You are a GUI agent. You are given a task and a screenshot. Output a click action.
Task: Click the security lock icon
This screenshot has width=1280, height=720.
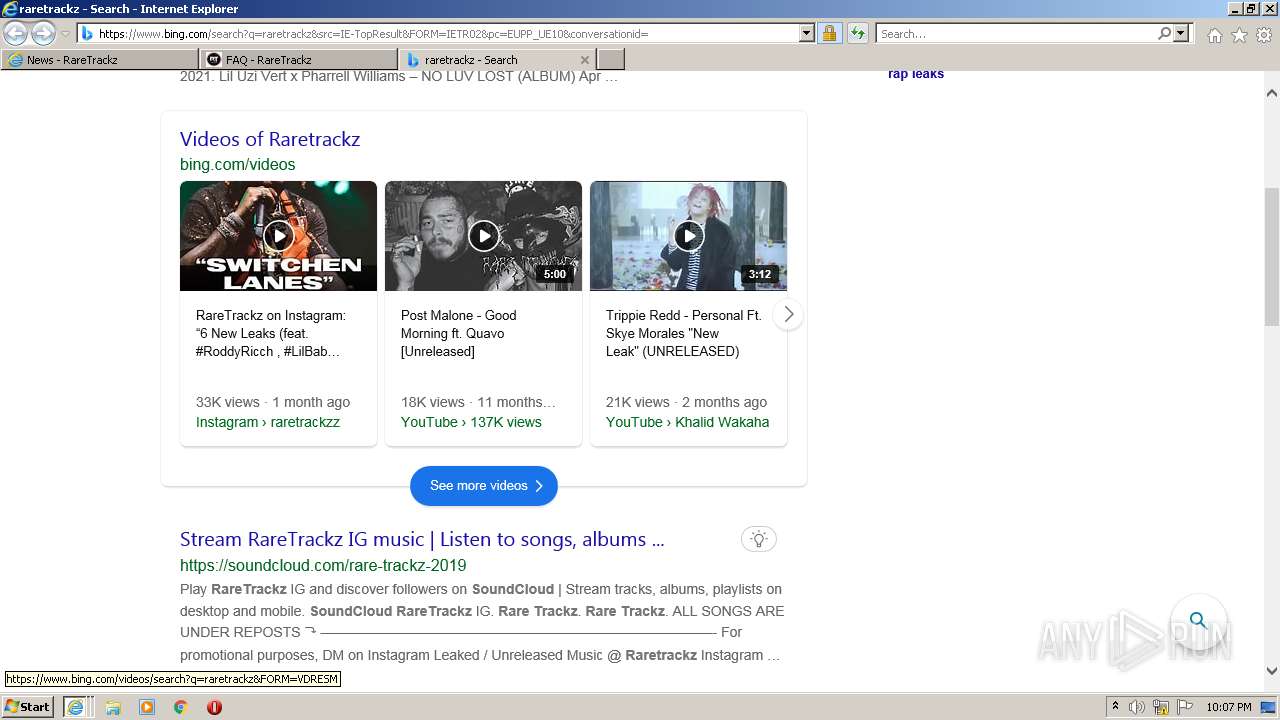click(829, 33)
